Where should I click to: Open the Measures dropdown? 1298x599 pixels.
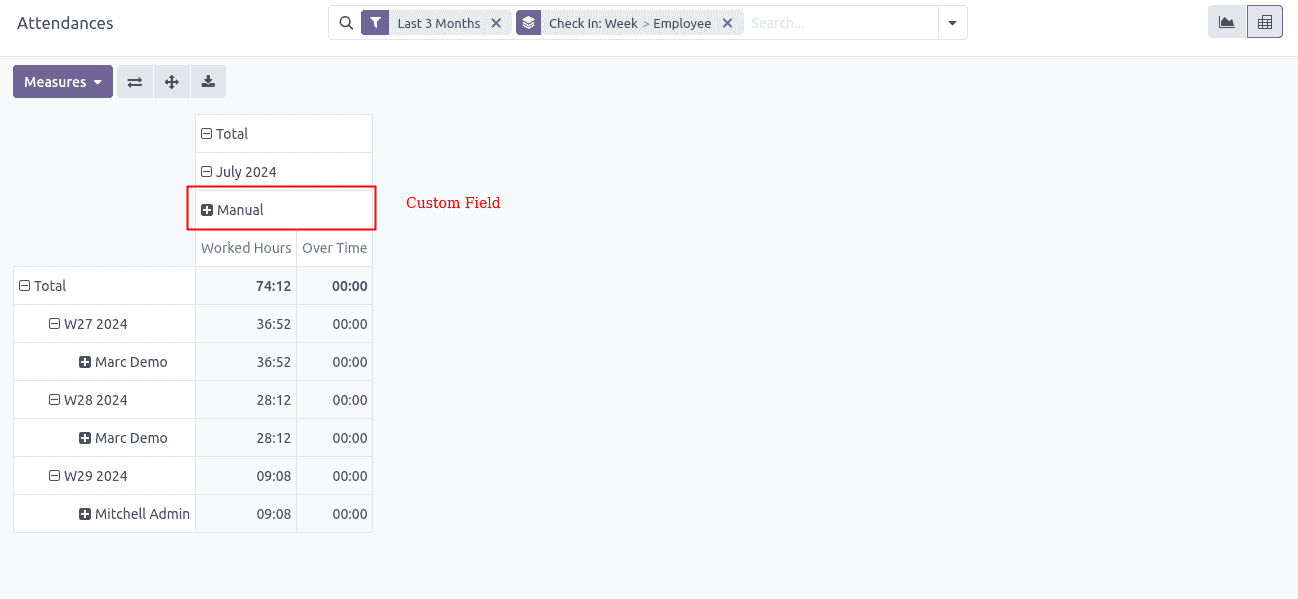click(63, 82)
